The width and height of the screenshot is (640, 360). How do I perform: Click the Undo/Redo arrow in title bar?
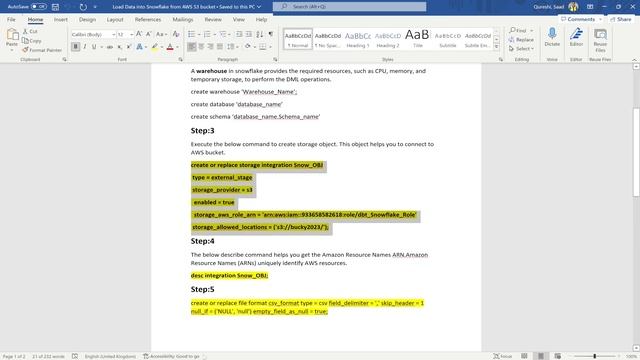point(83,7)
